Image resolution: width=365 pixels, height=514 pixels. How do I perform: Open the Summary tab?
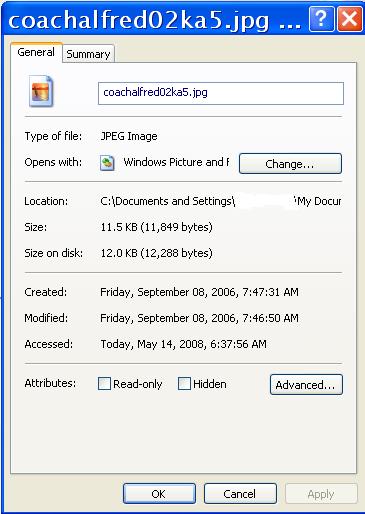(88, 54)
